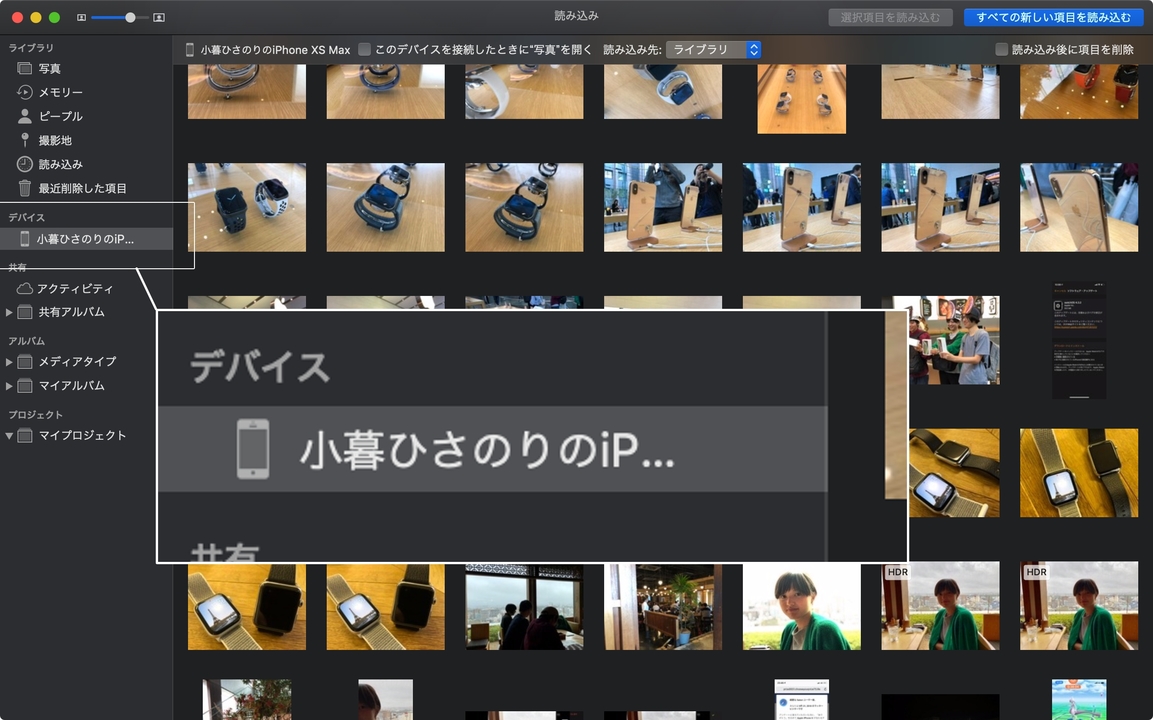
Task: Select the first HDR portrait thumbnail
Action: pos(940,606)
